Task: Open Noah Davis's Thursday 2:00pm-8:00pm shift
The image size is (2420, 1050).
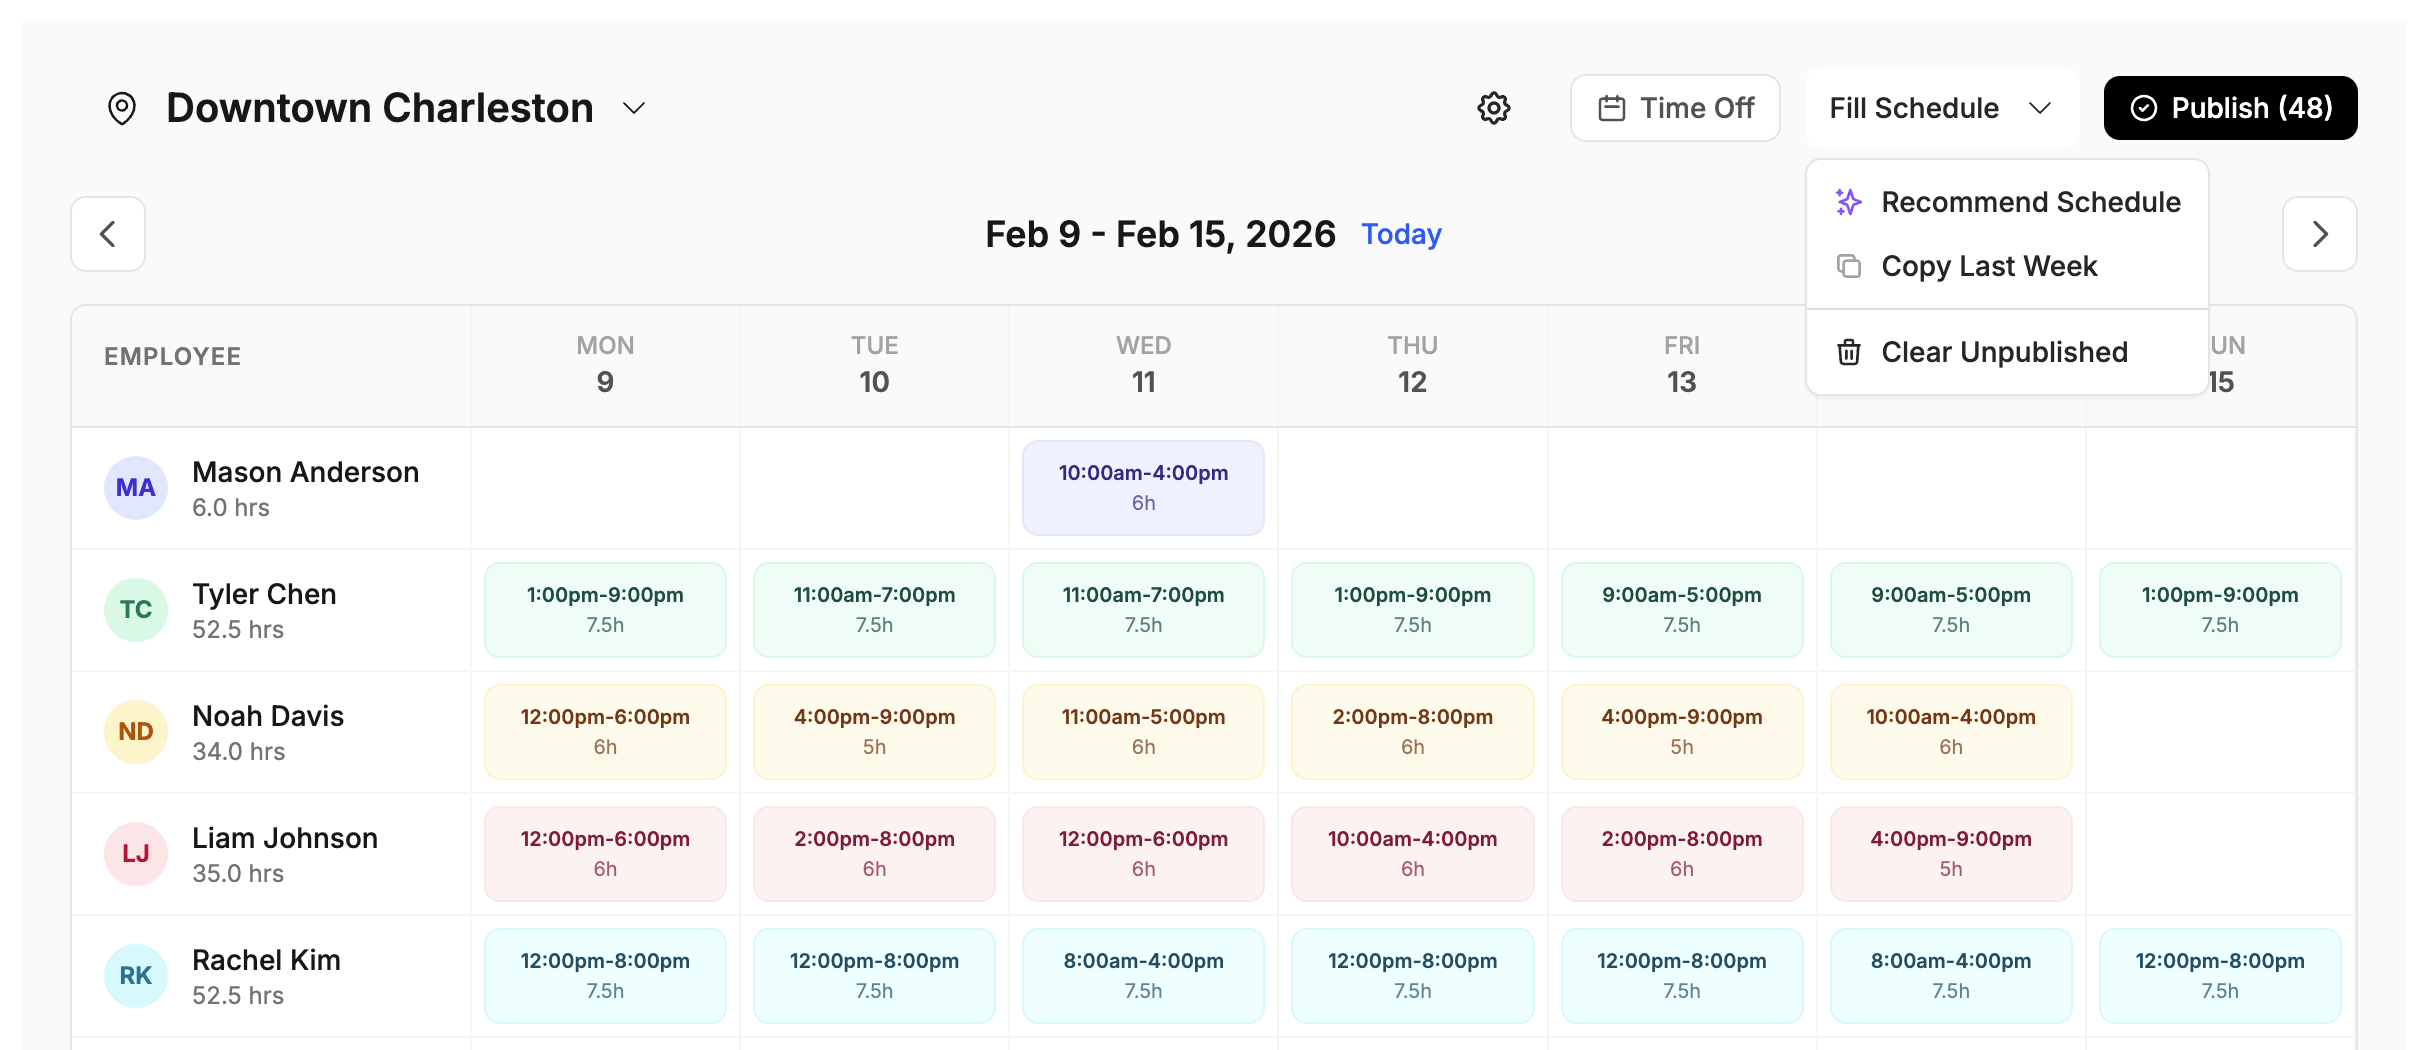Action: [1412, 732]
